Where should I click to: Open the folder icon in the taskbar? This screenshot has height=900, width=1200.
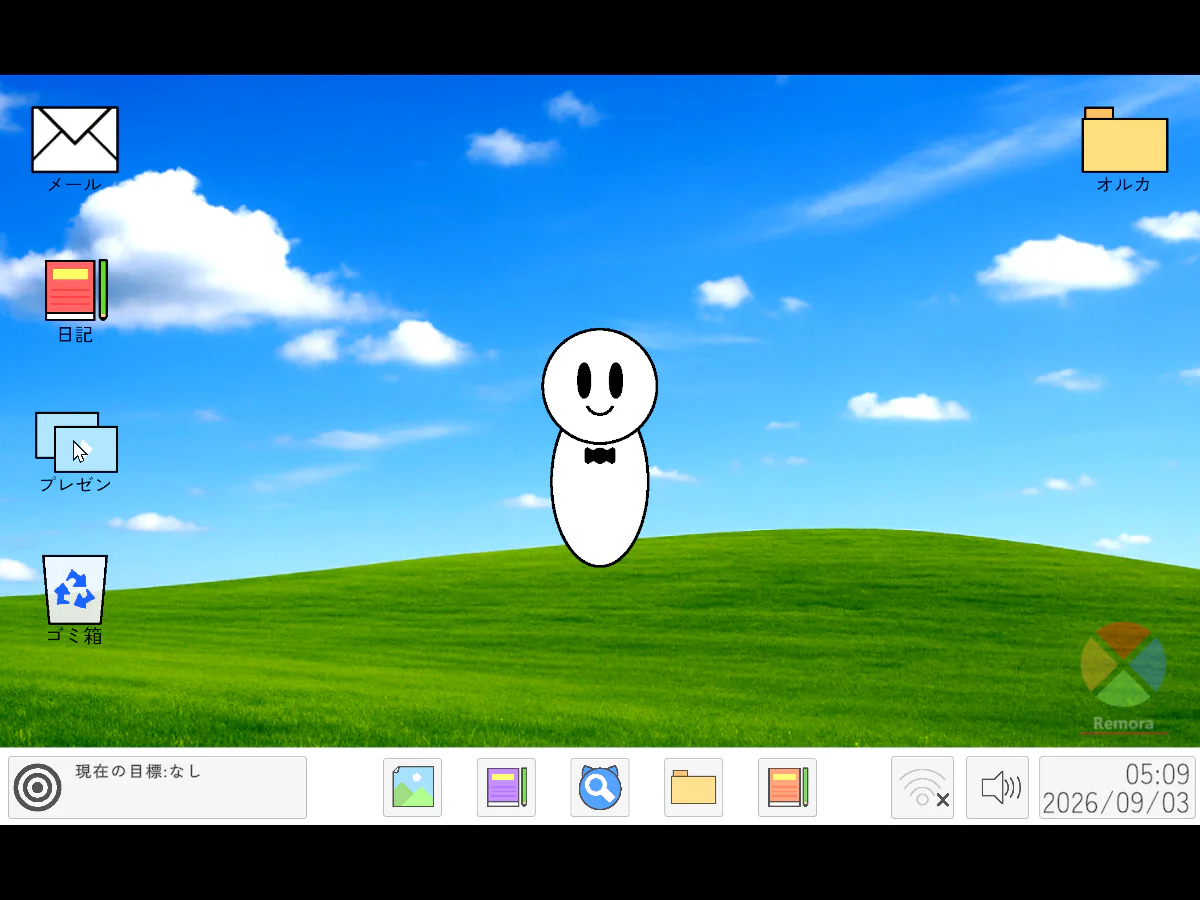click(694, 787)
